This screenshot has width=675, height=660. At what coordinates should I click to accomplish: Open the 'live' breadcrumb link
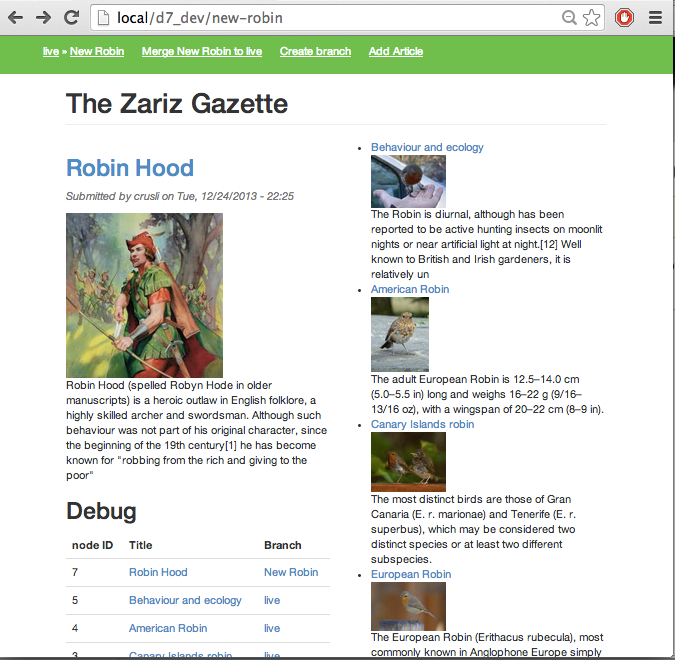point(51,51)
